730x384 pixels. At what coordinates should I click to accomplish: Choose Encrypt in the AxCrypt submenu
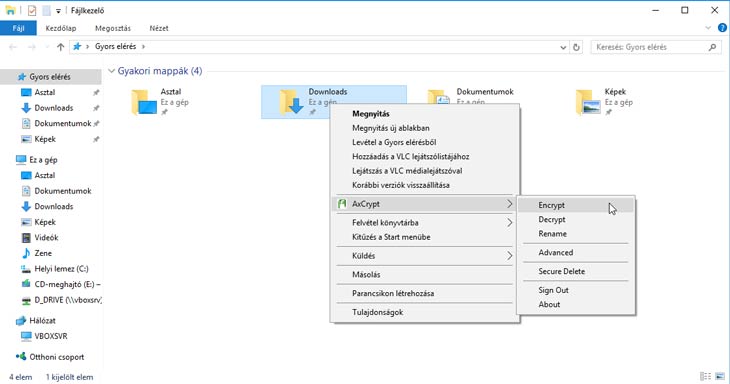point(576,205)
